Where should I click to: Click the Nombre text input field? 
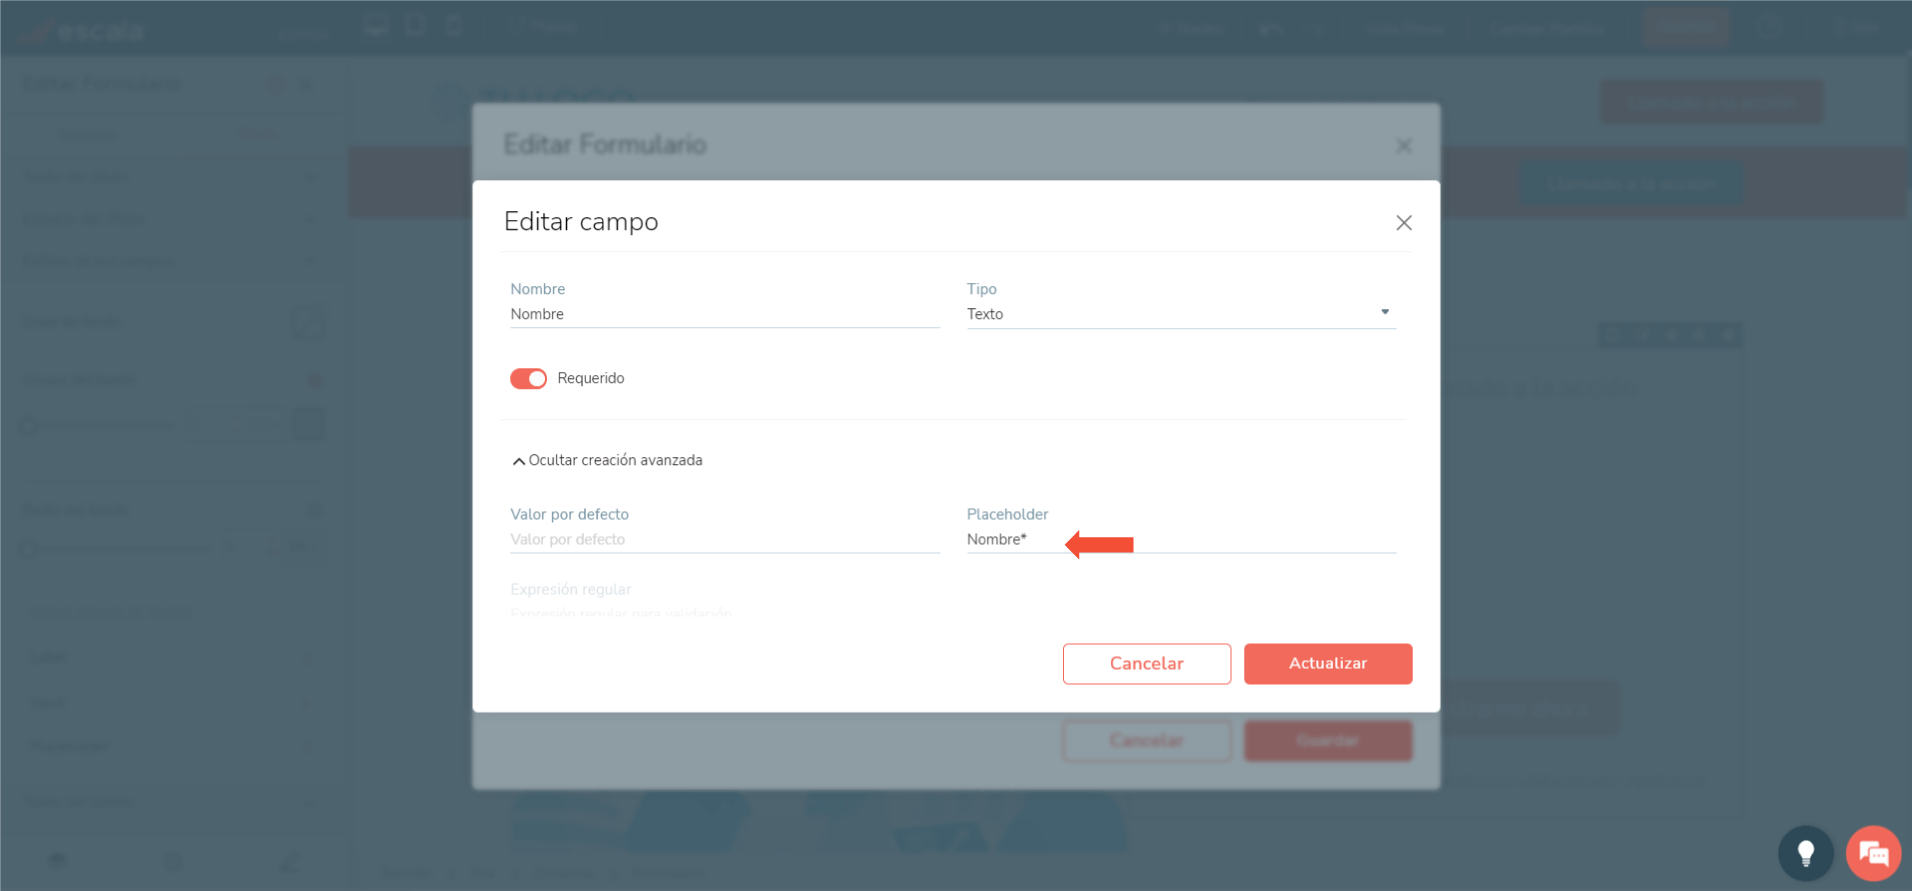tap(724, 314)
